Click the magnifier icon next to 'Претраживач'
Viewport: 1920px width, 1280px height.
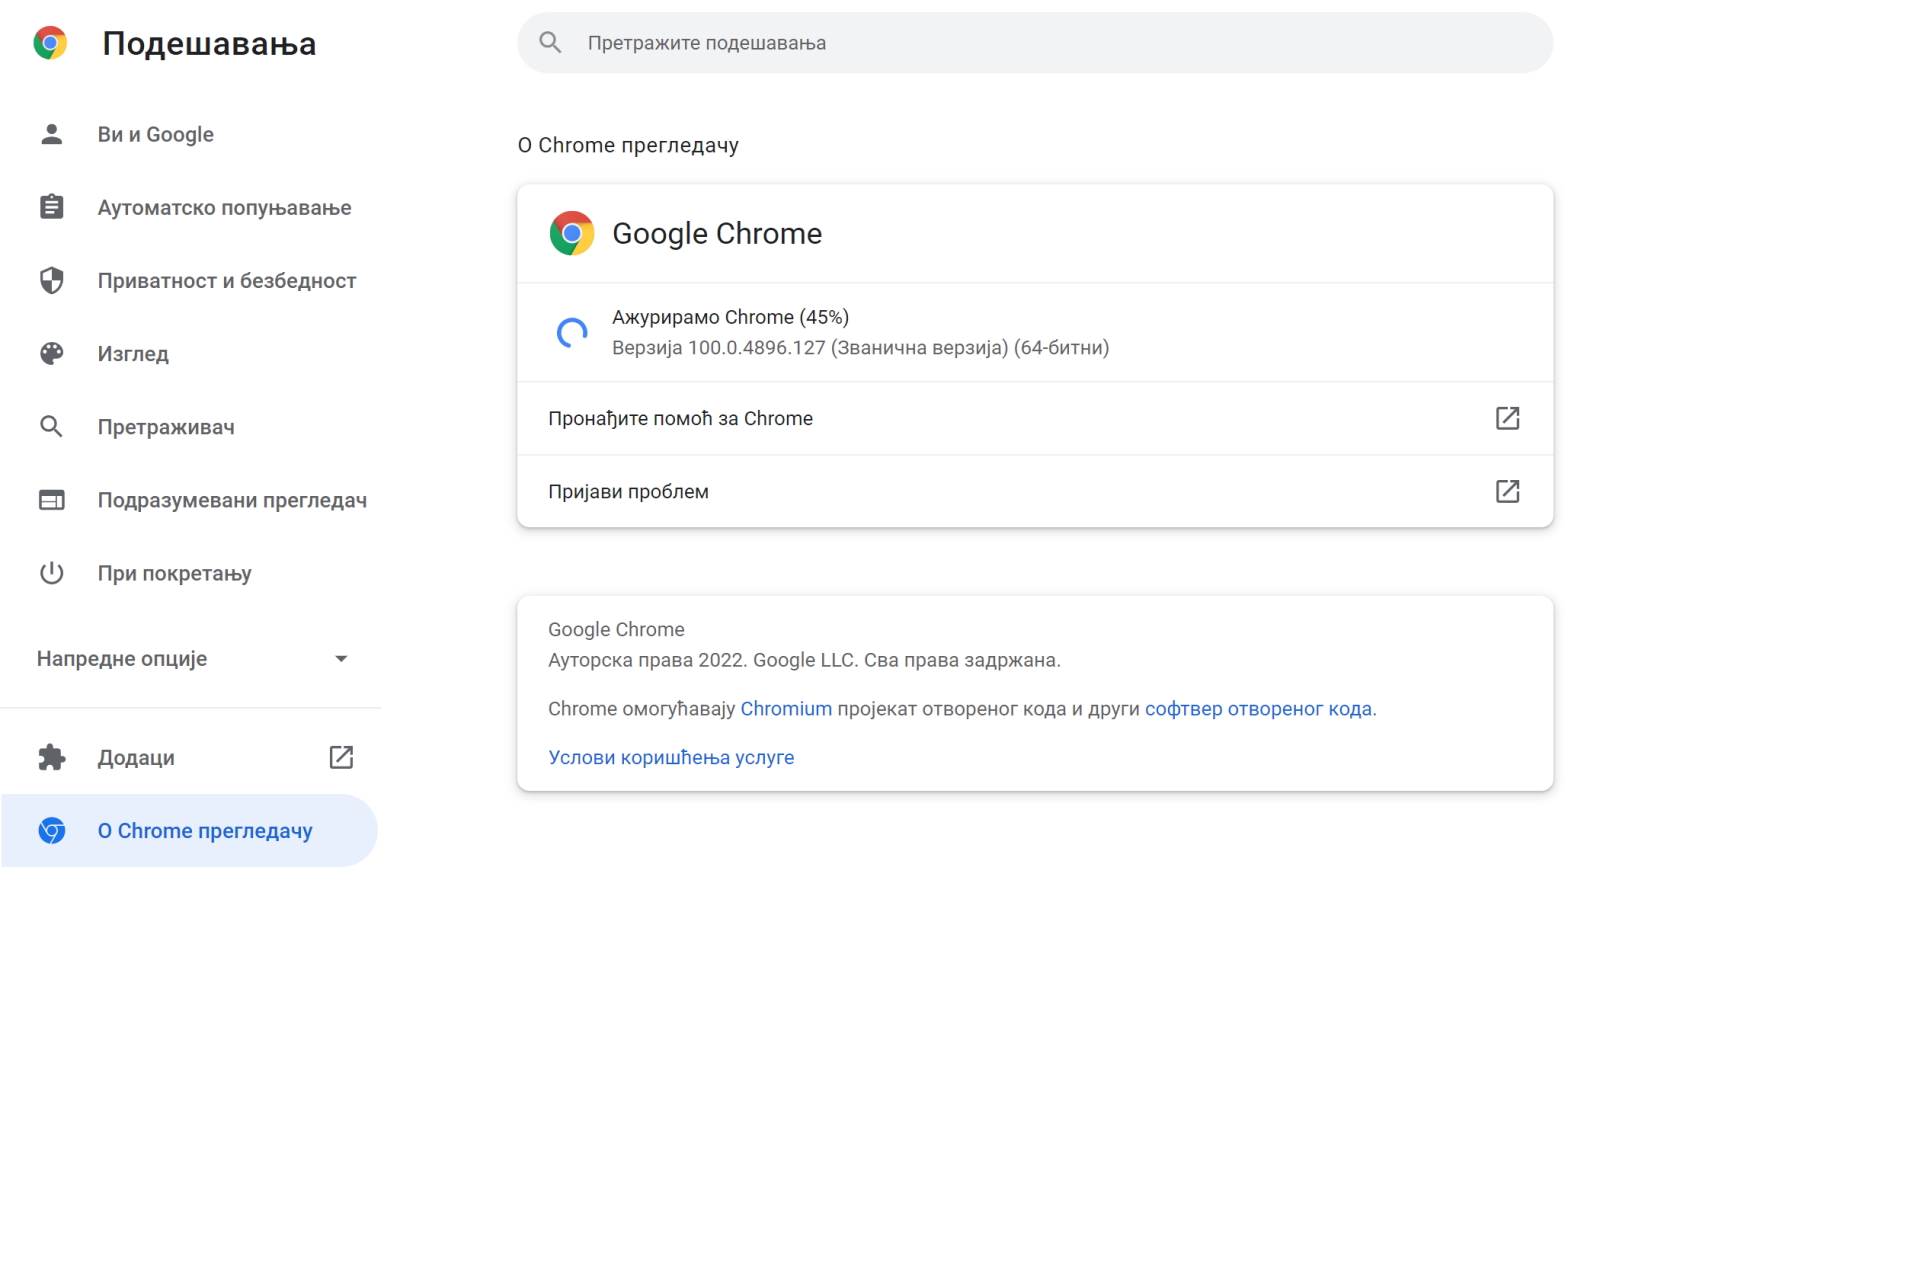pos(51,426)
